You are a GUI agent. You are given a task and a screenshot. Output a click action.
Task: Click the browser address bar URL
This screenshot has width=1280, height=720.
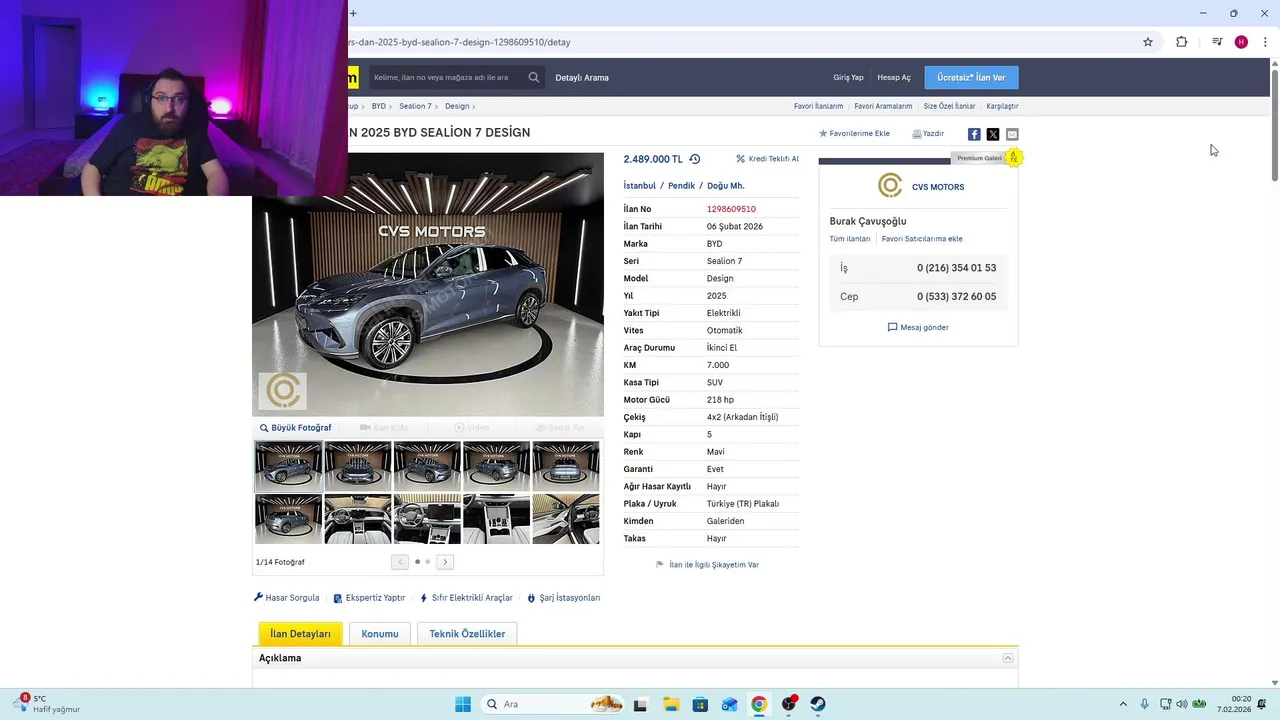click(x=460, y=42)
